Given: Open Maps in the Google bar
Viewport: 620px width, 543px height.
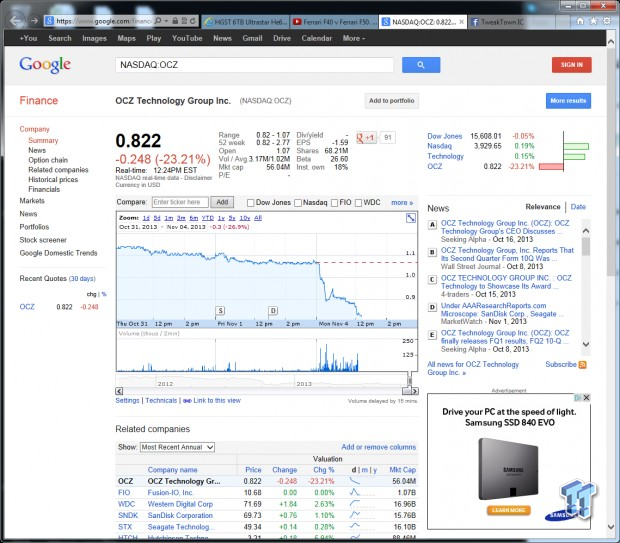Looking at the screenshot, I should (x=127, y=38).
